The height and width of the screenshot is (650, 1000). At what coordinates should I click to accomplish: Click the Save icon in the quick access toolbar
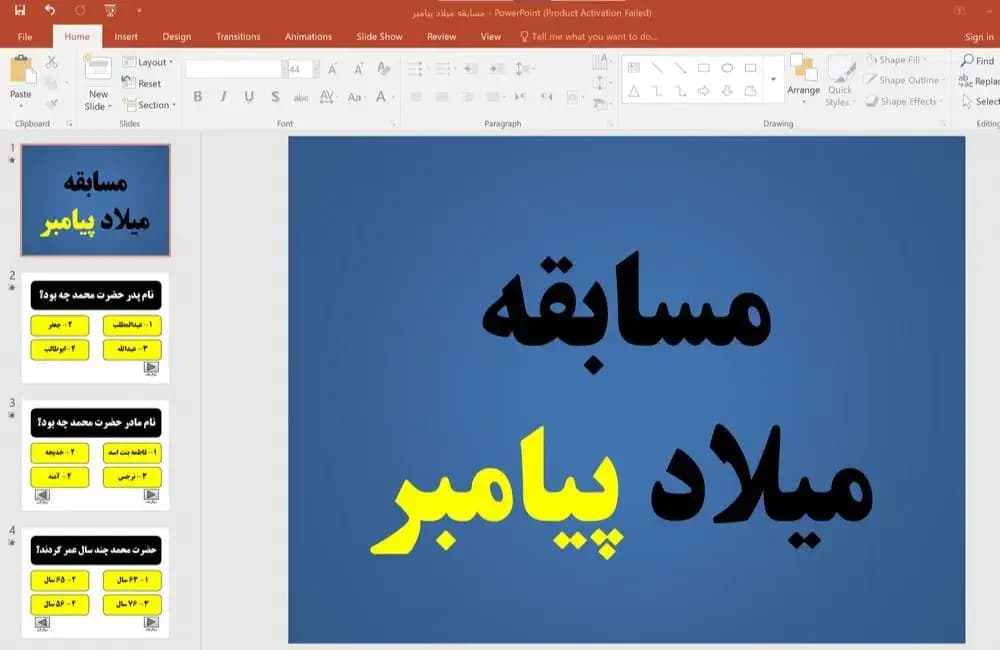click(x=20, y=10)
